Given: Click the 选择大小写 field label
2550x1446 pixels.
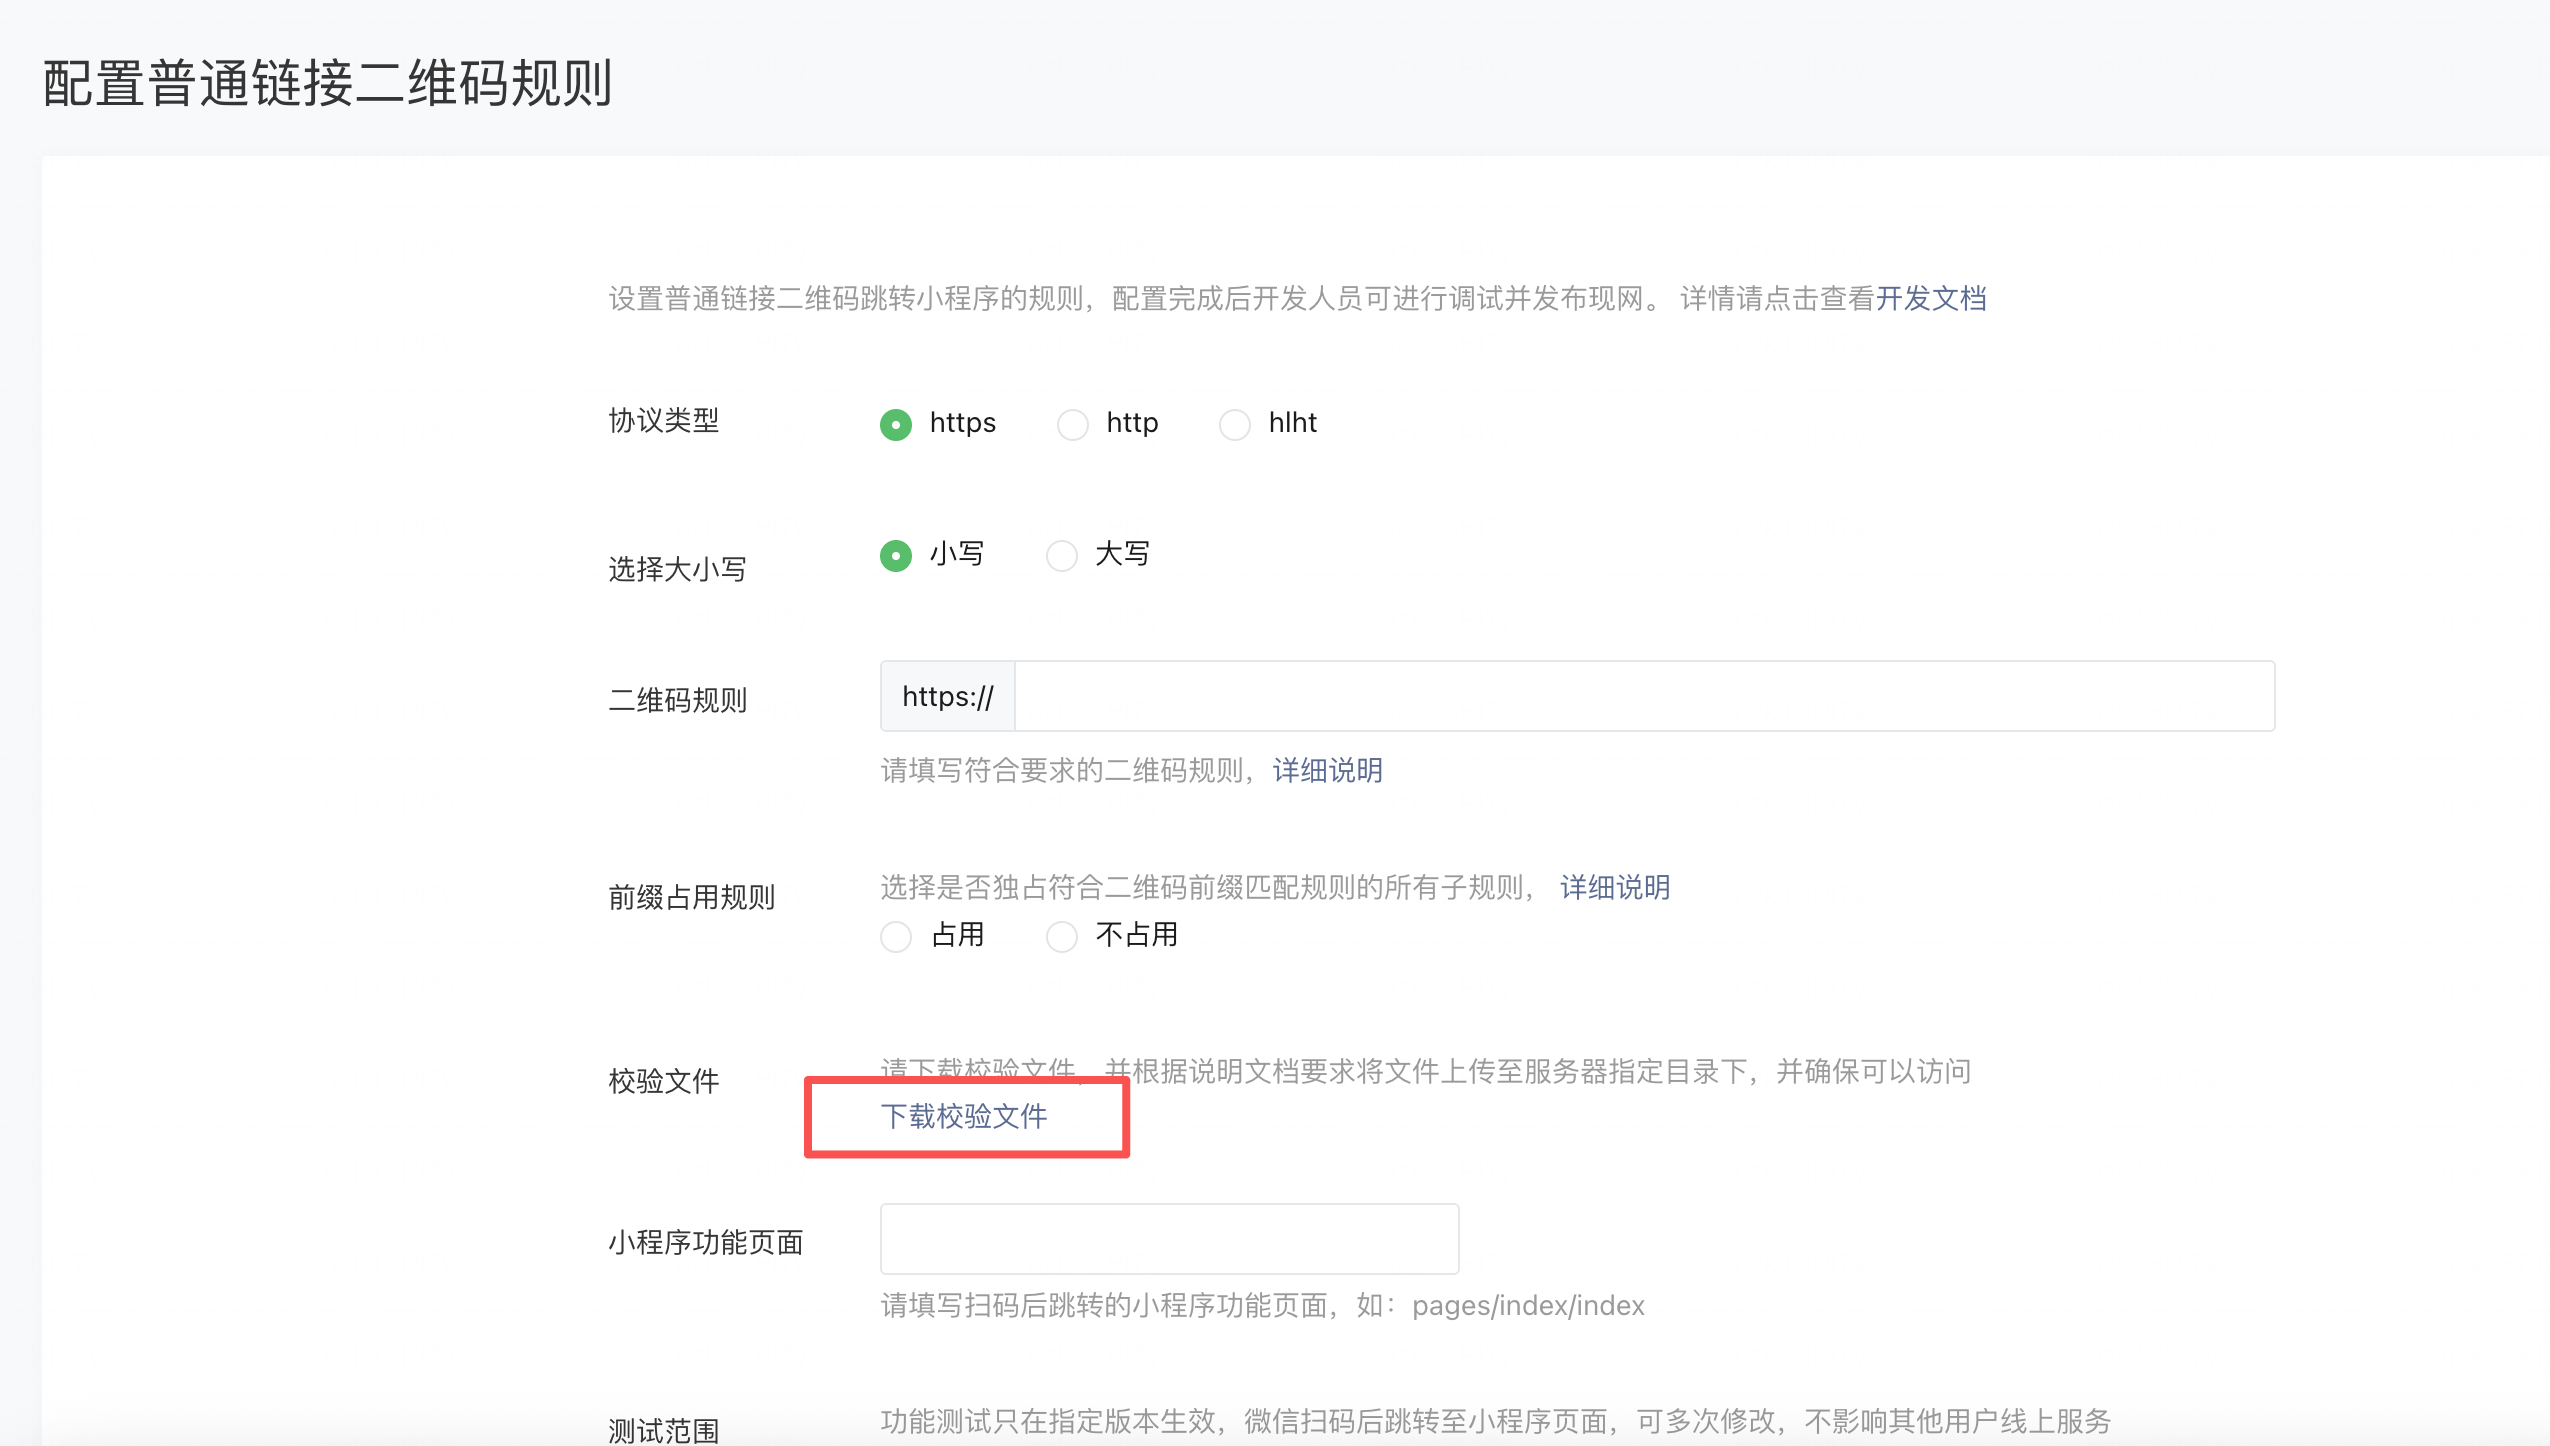Looking at the screenshot, I should (x=677, y=569).
